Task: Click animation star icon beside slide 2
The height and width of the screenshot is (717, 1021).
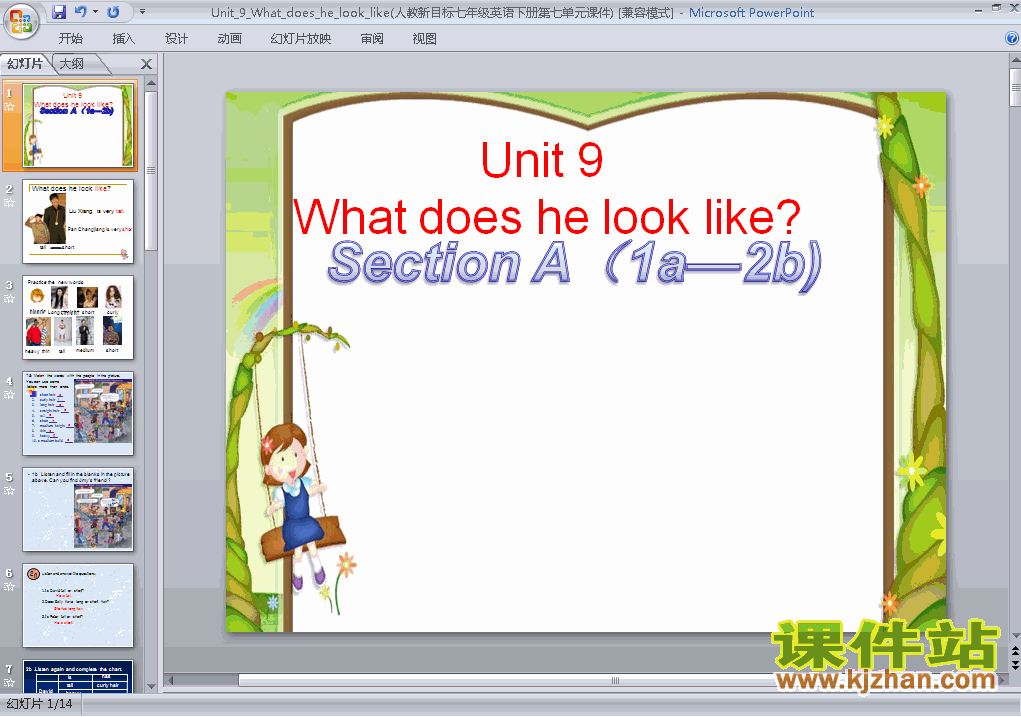Action: pyautogui.click(x=9, y=203)
